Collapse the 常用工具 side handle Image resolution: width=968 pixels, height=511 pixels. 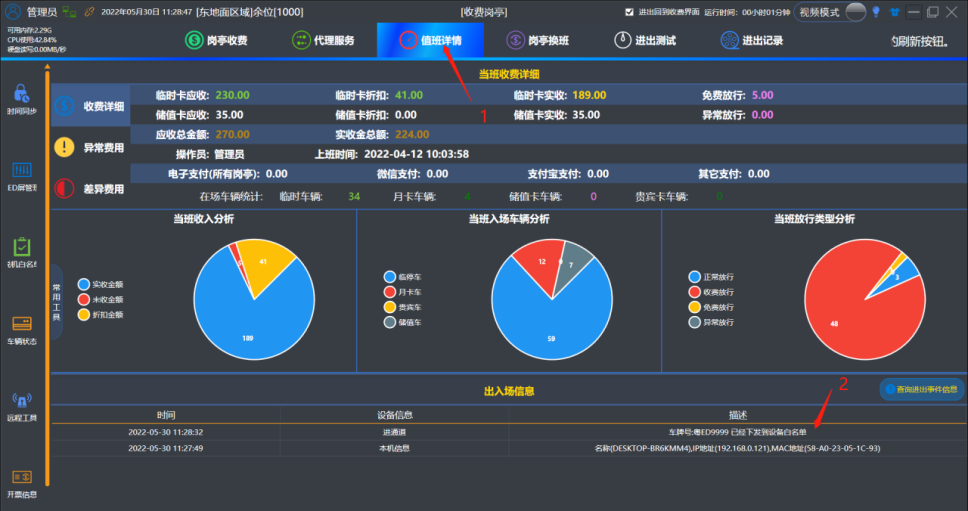coord(56,302)
